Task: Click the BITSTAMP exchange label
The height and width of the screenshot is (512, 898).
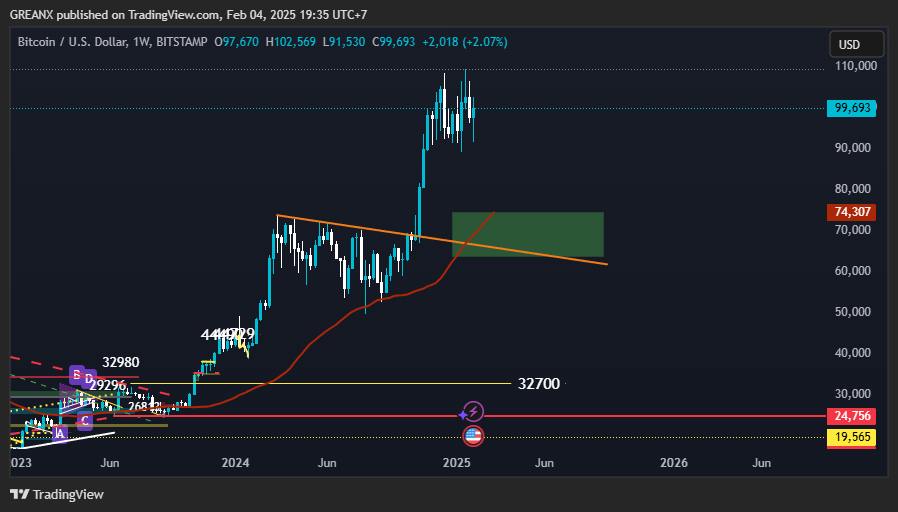Action: pyautogui.click(x=182, y=42)
